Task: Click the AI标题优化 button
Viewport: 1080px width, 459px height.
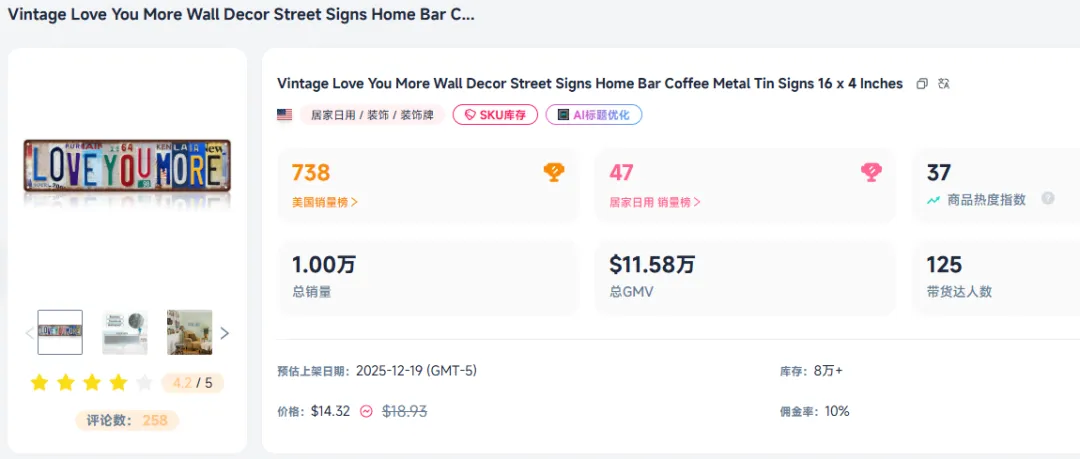Action: 593,115
